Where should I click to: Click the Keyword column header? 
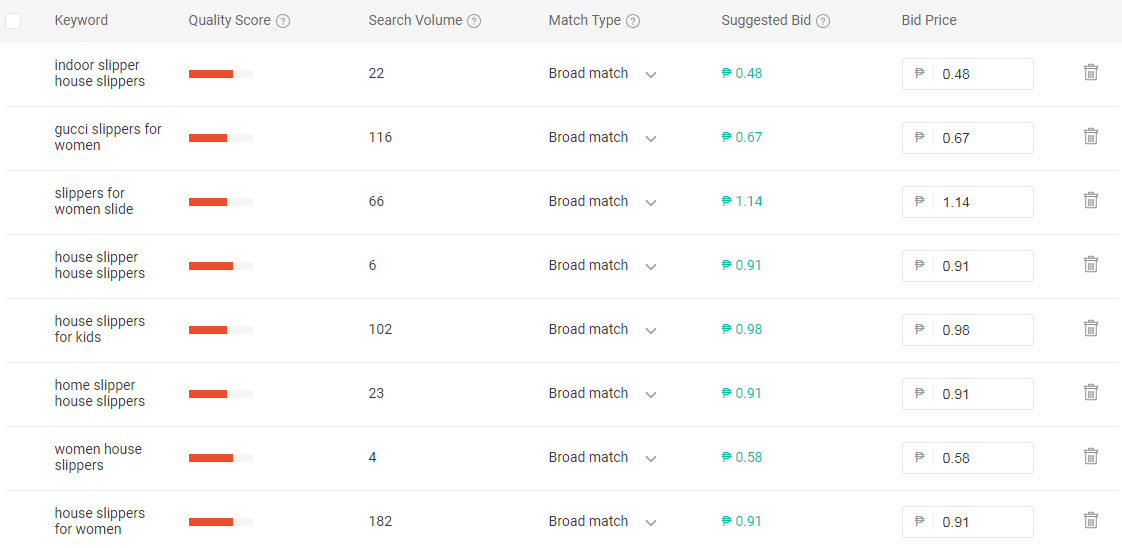click(x=81, y=20)
